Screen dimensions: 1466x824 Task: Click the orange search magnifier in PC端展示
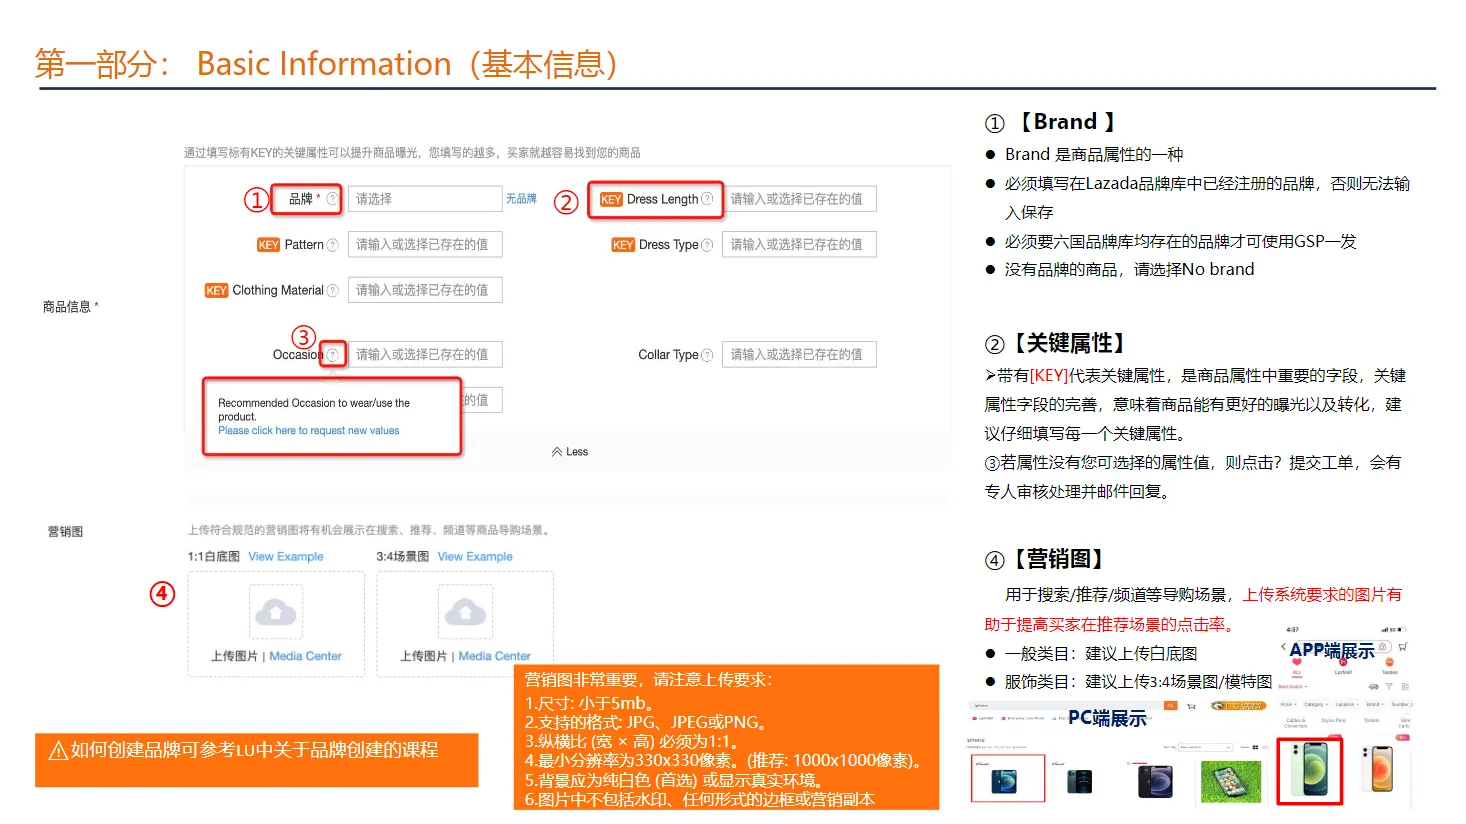(x=1170, y=705)
